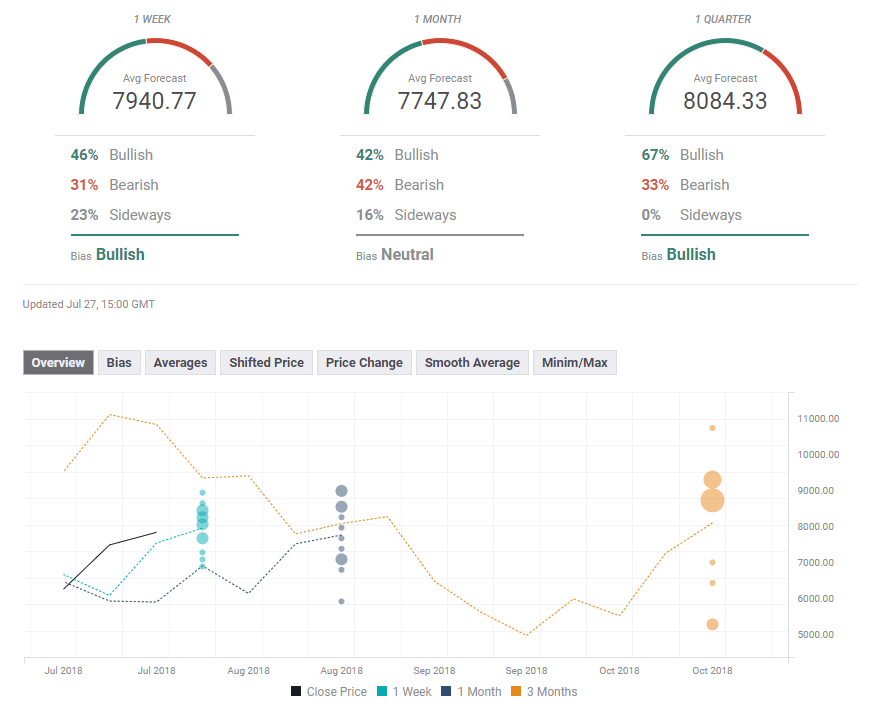
Task: Click the Close Price legend label
Action: (337, 692)
